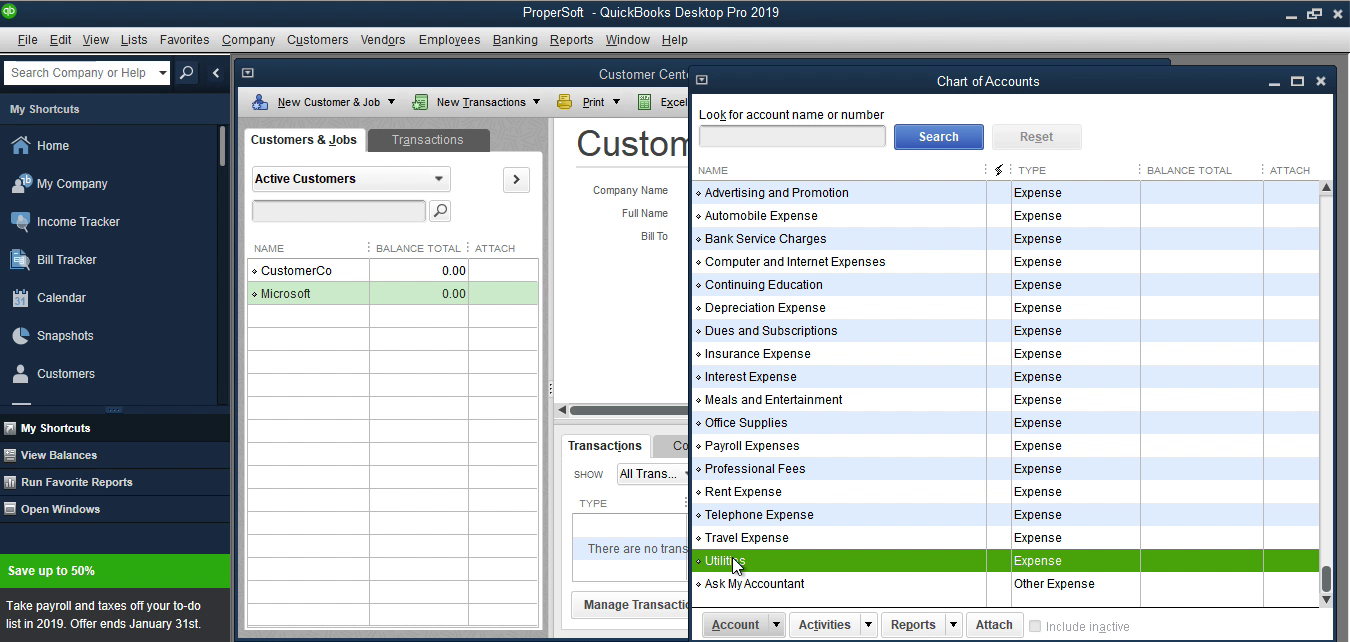
Task: Select Travel Expense account
Action: [1005, 538]
